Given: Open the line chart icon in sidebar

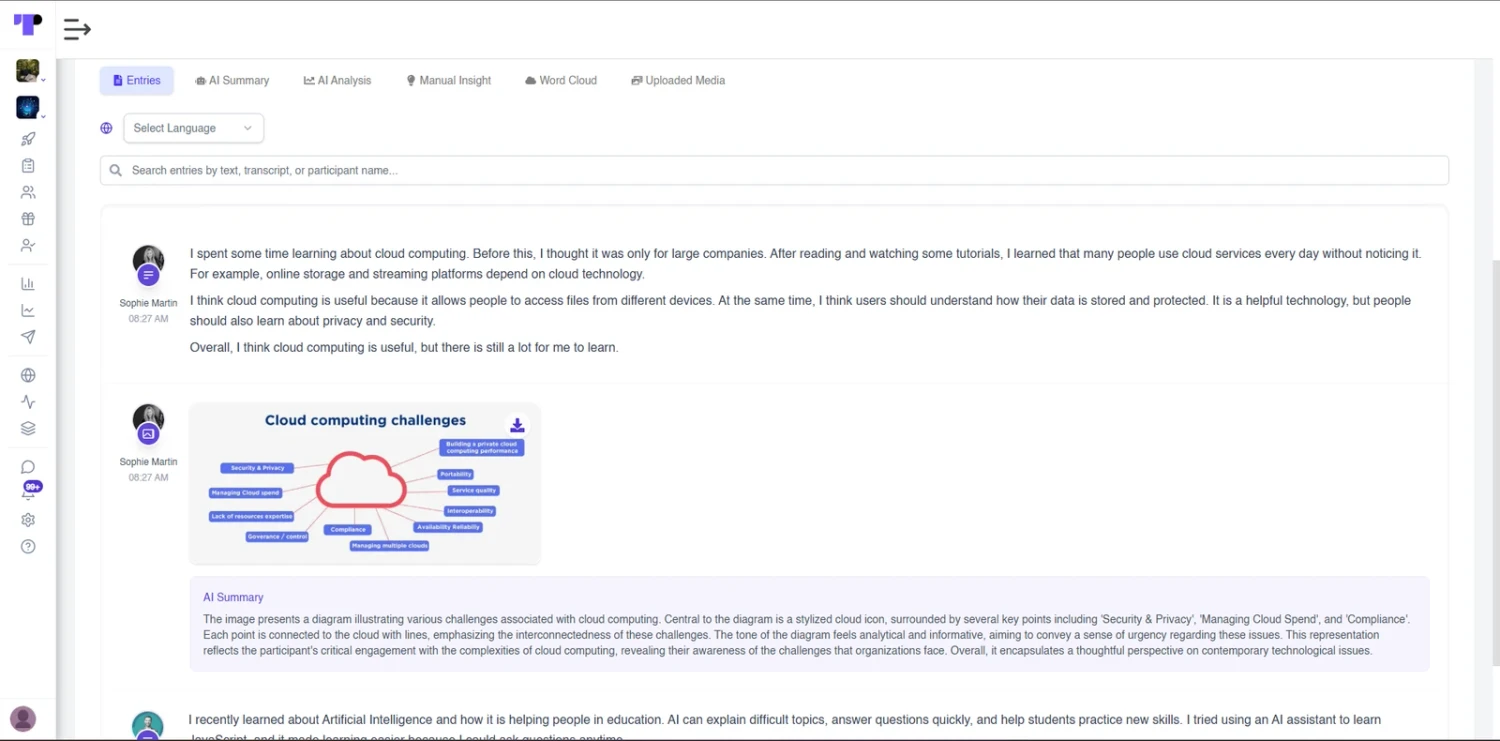Looking at the screenshot, I should pos(28,311).
